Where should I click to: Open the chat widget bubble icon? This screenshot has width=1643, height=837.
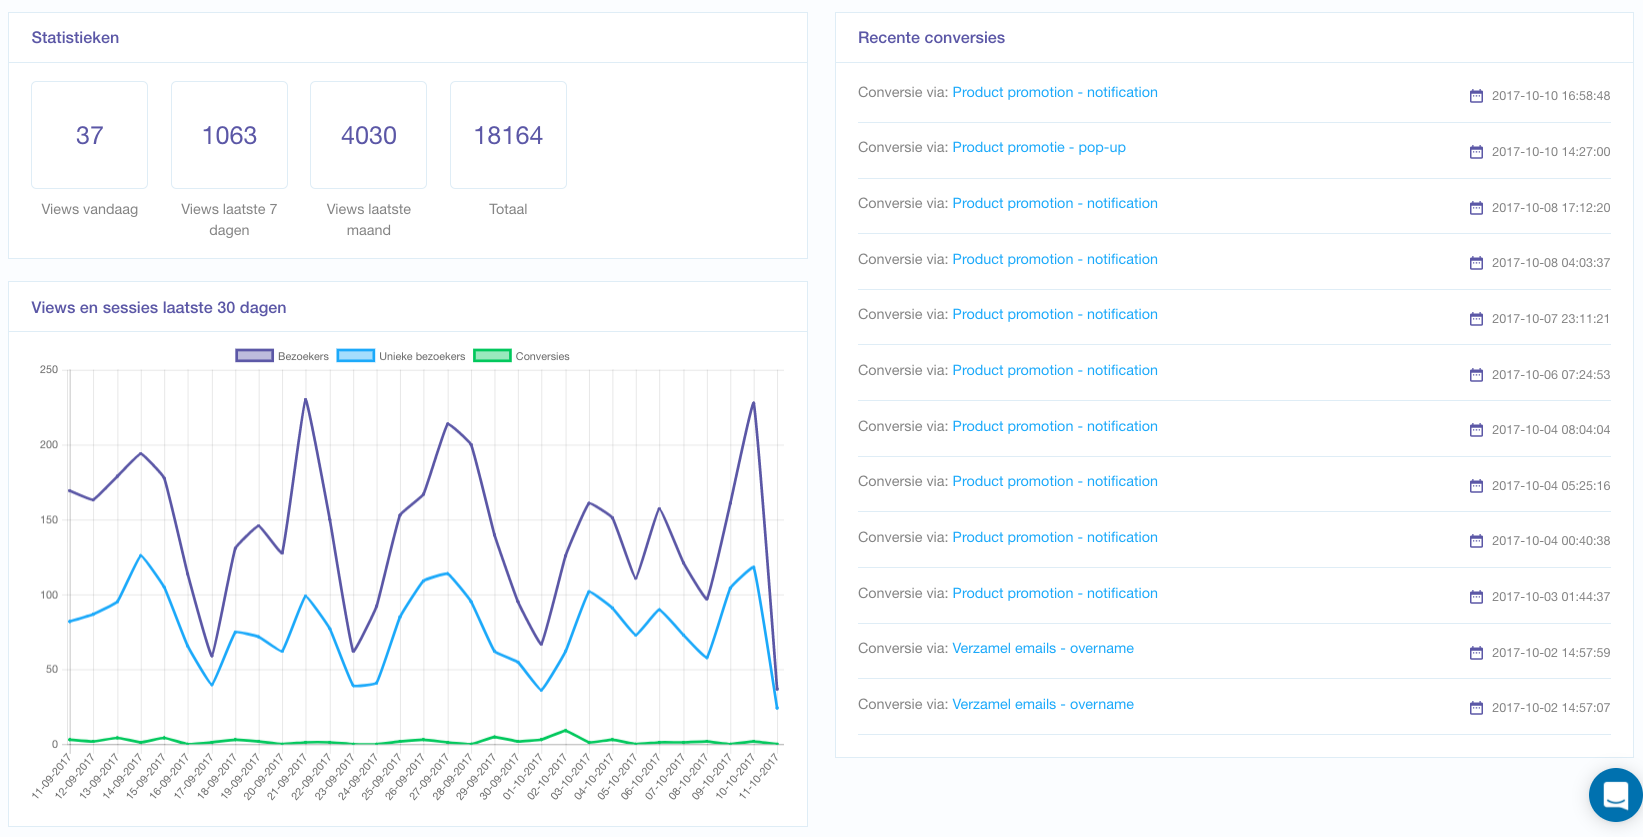point(1615,795)
